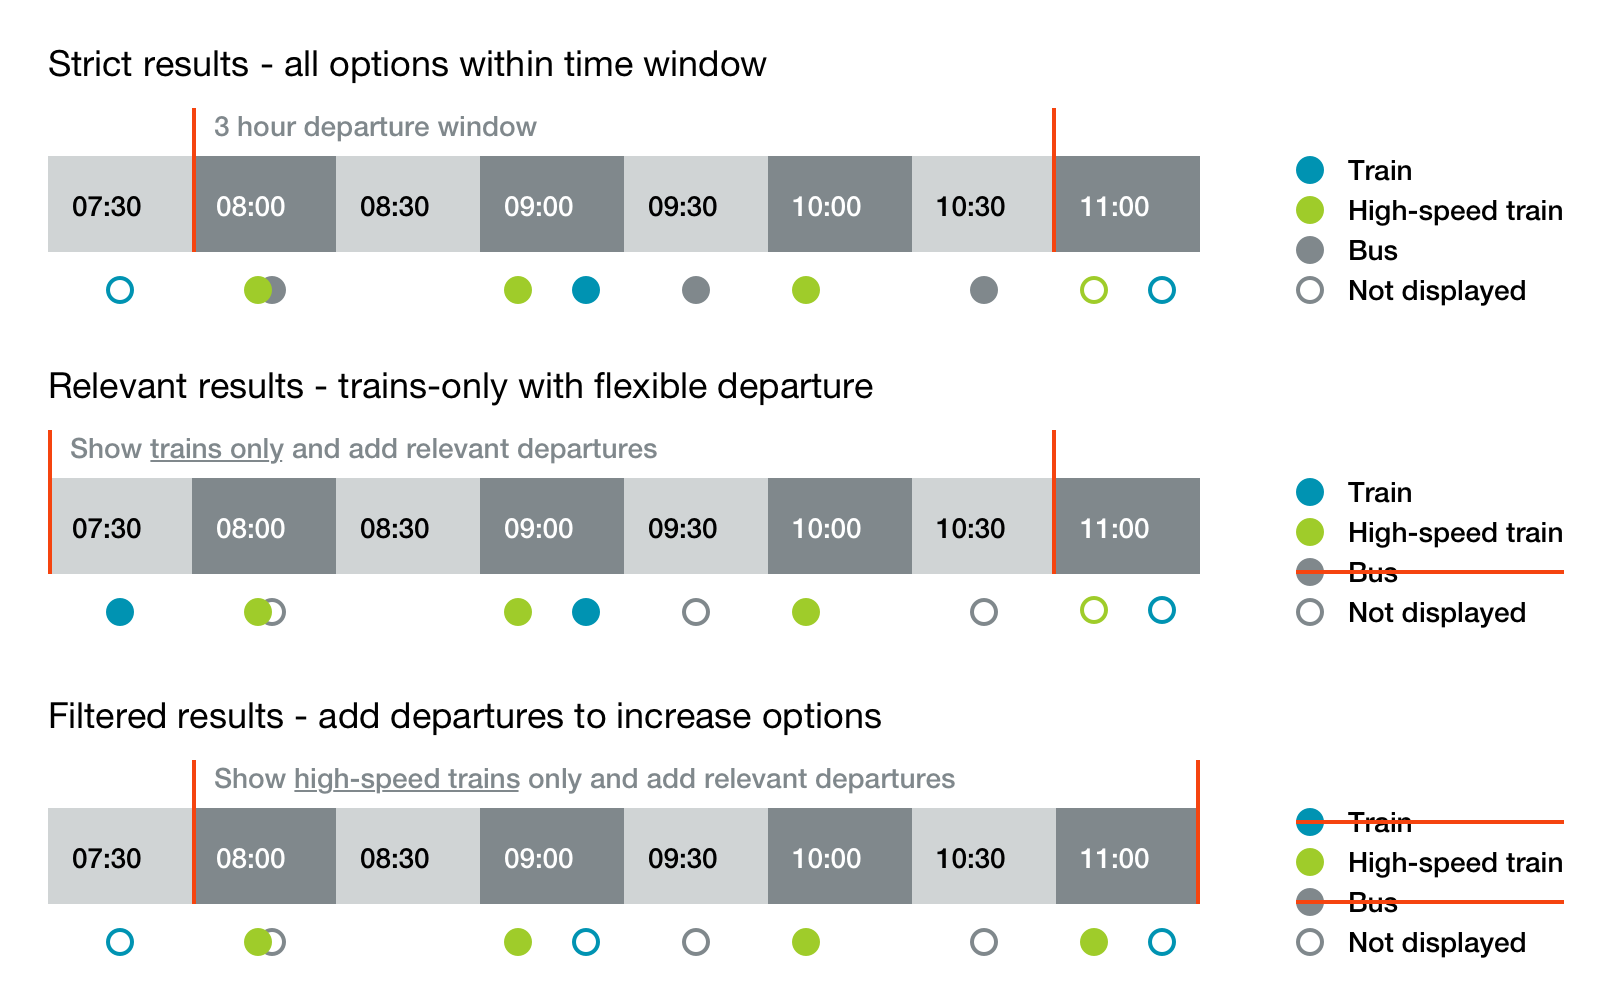Select hollow green dot under 11:00 in Strict results
Image resolution: width=1612 pixels, height=1008 pixels.
click(x=1094, y=290)
